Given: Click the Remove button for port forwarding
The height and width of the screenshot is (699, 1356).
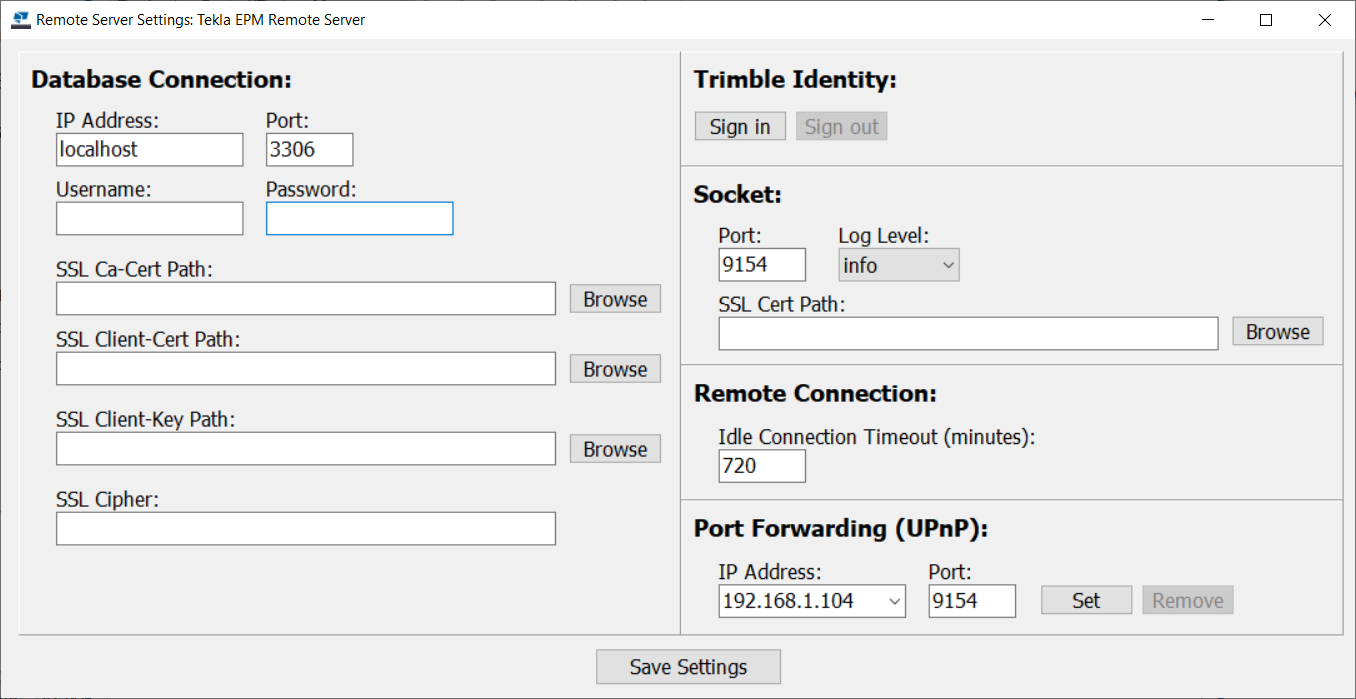Looking at the screenshot, I should tap(1187, 600).
